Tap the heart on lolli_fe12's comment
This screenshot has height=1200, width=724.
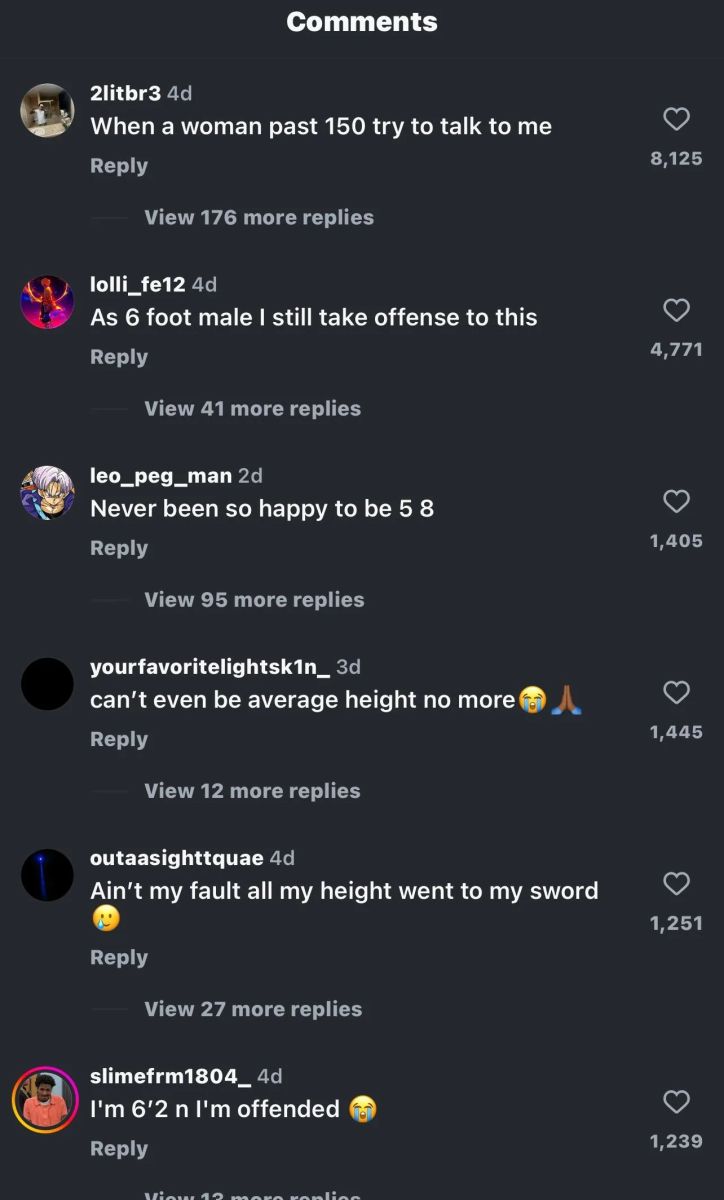click(677, 310)
